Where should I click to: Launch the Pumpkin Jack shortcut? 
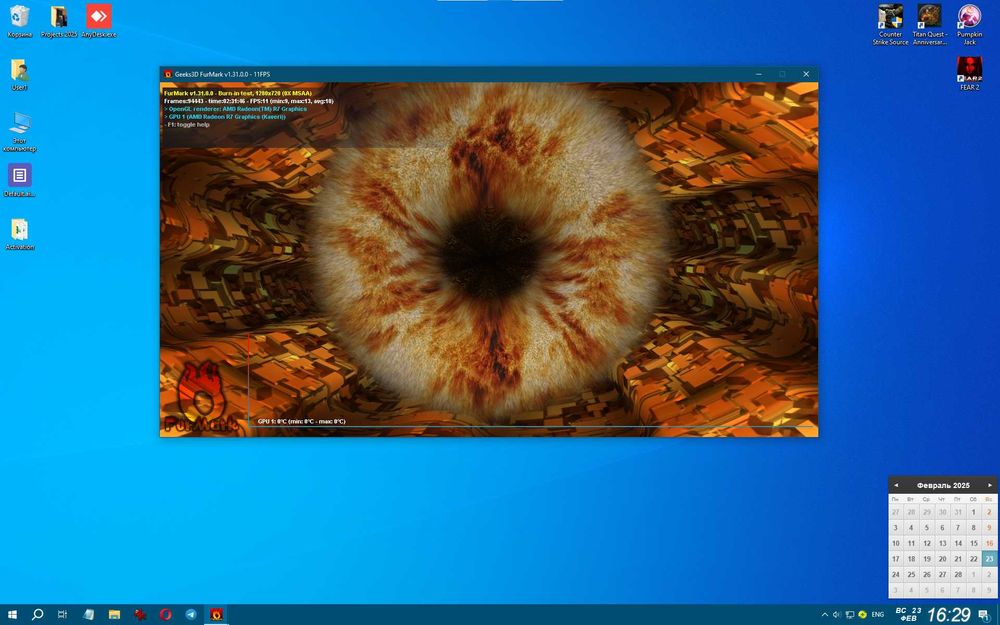click(969, 25)
